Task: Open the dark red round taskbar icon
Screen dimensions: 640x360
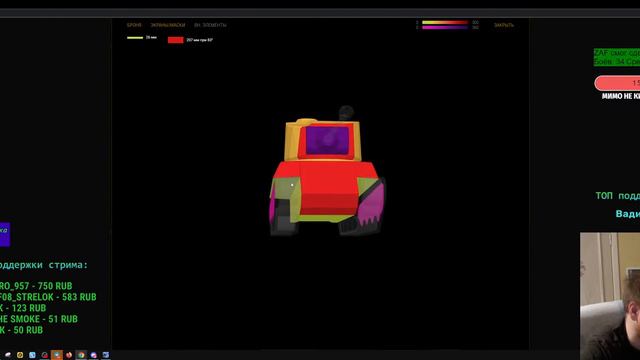Action: (44, 355)
